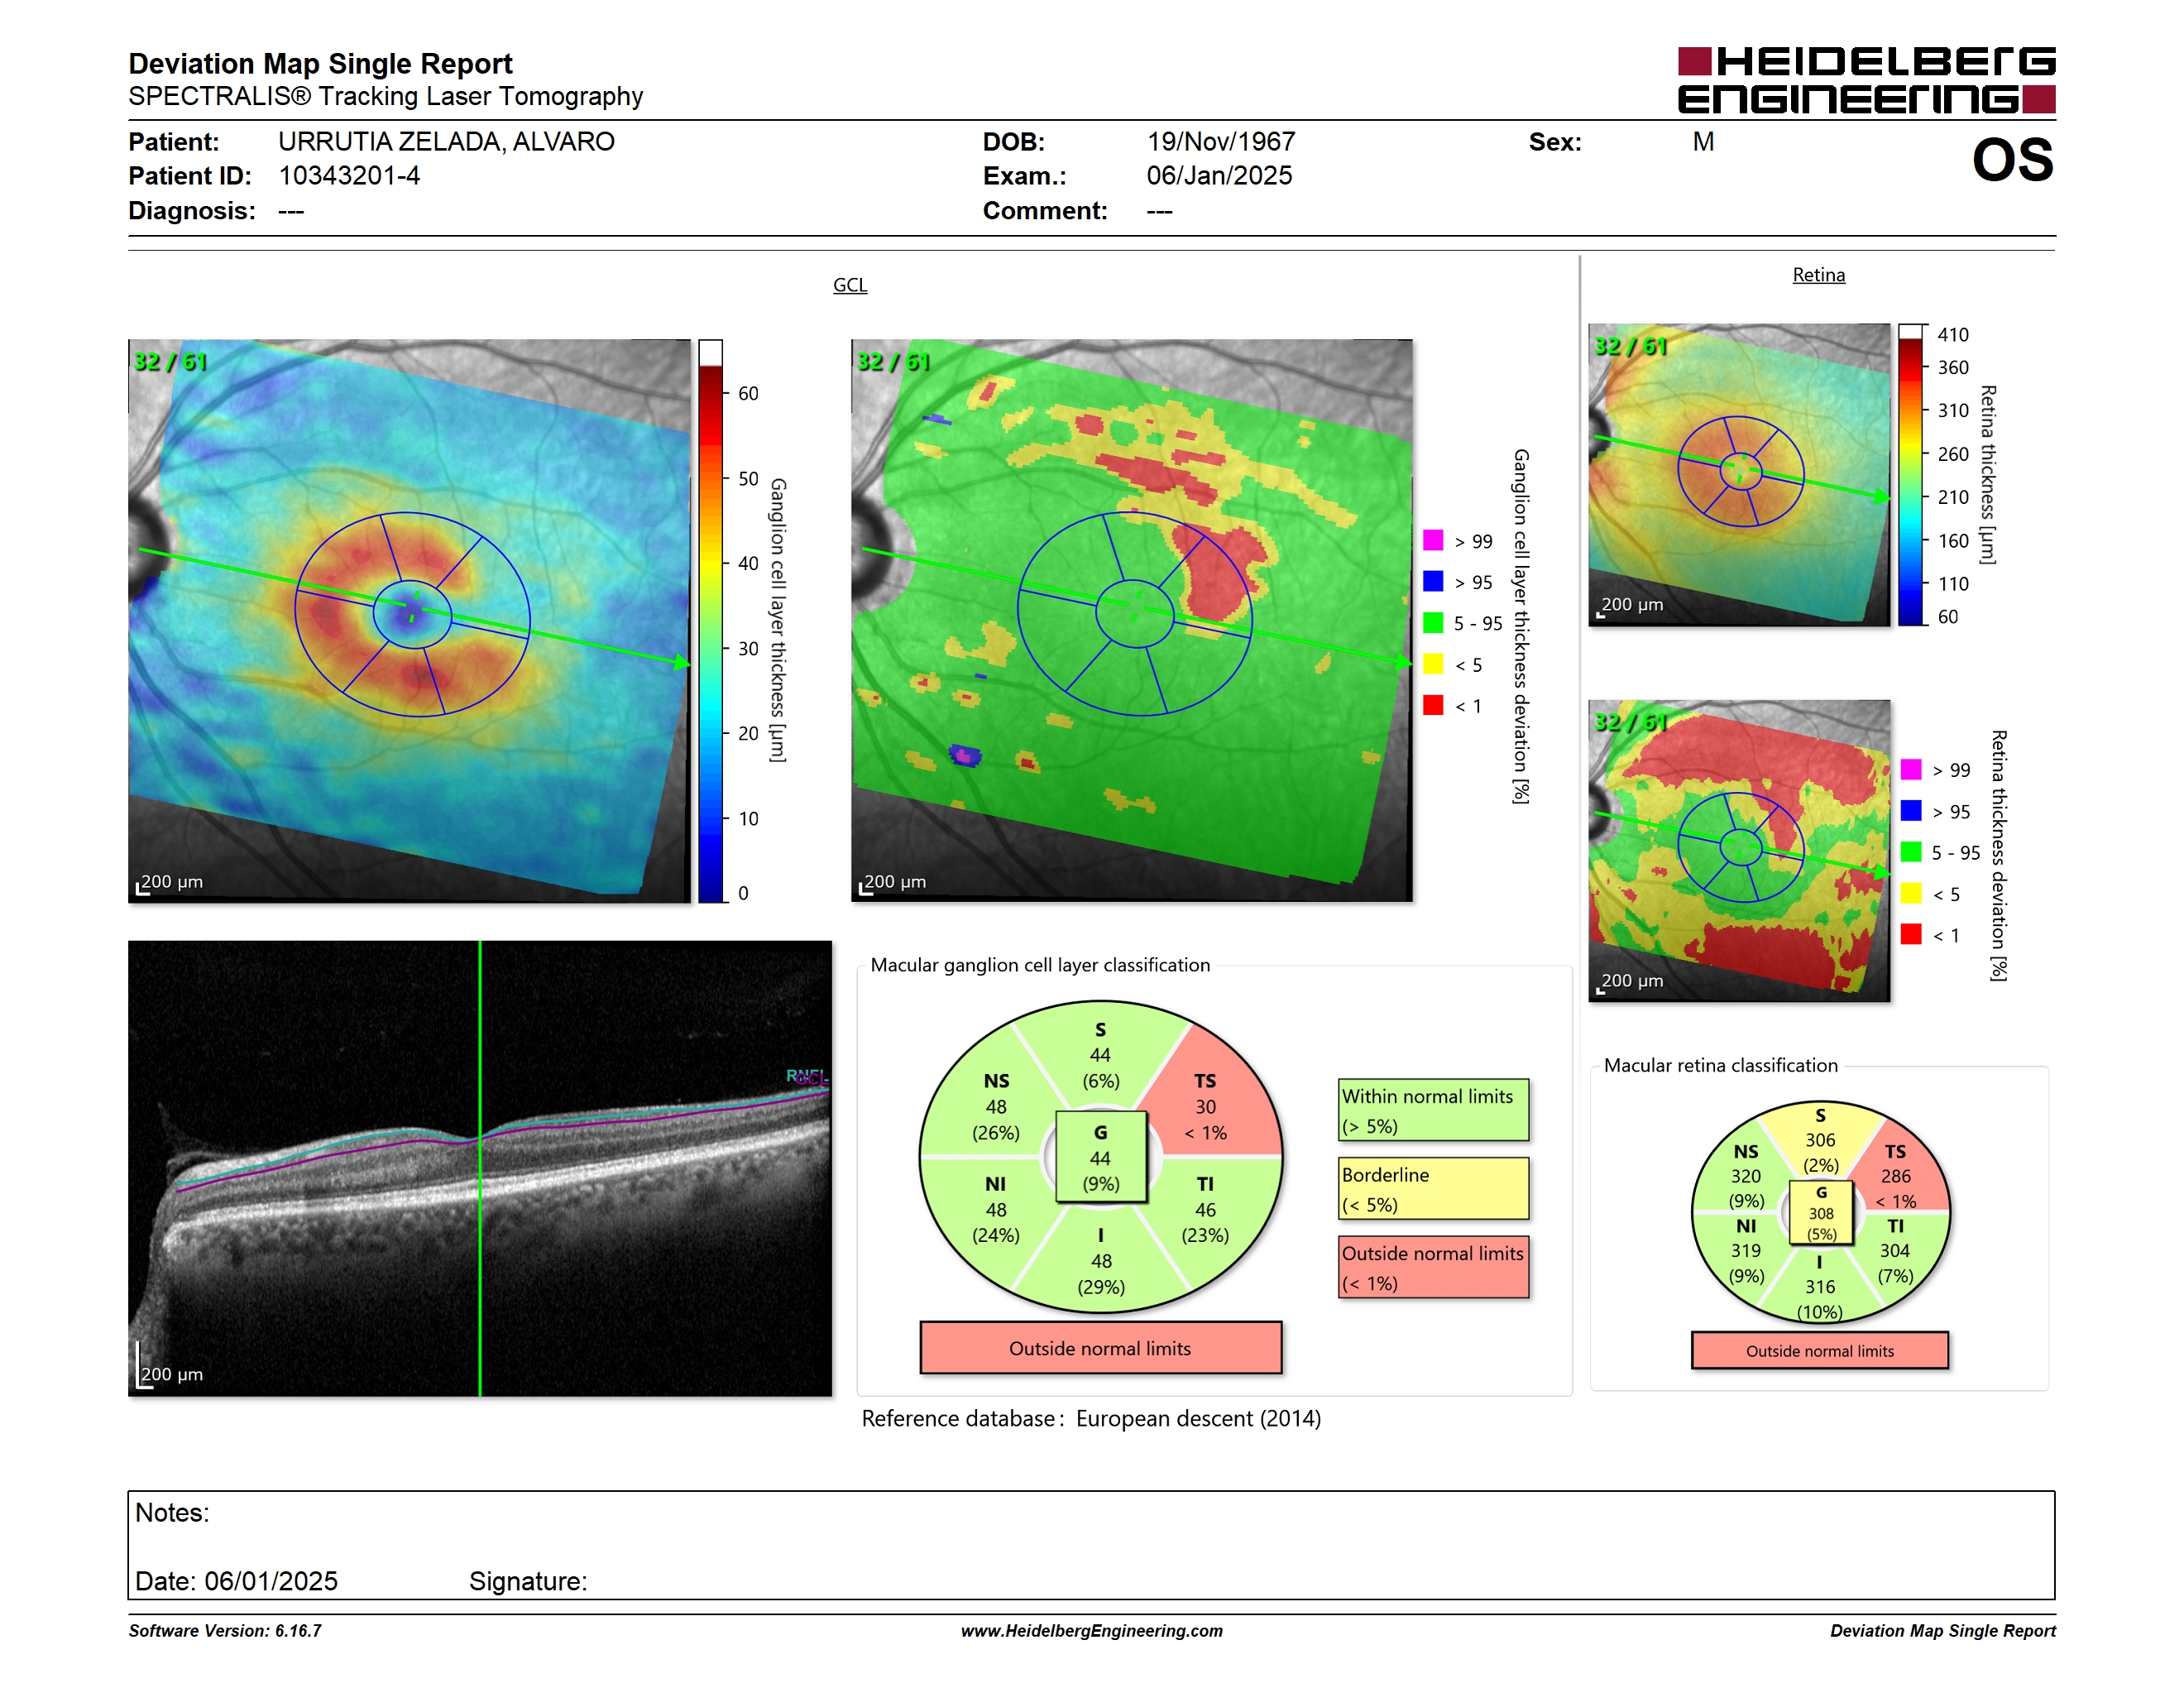Click the magenta > 99 retina legend swatch
This screenshot has width=2184, height=1688.
point(1911,769)
